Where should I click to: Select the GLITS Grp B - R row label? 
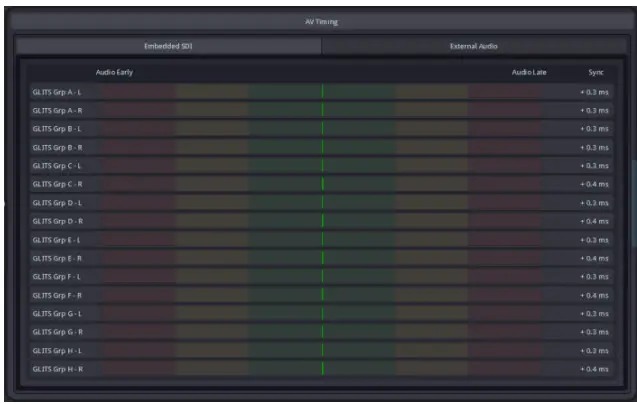[x=57, y=148]
